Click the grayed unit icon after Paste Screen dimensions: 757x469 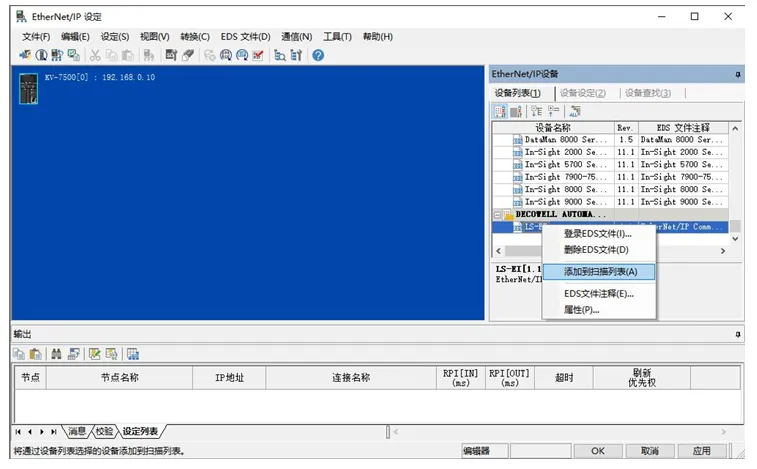pyautogui.click(x=148, y=56)
